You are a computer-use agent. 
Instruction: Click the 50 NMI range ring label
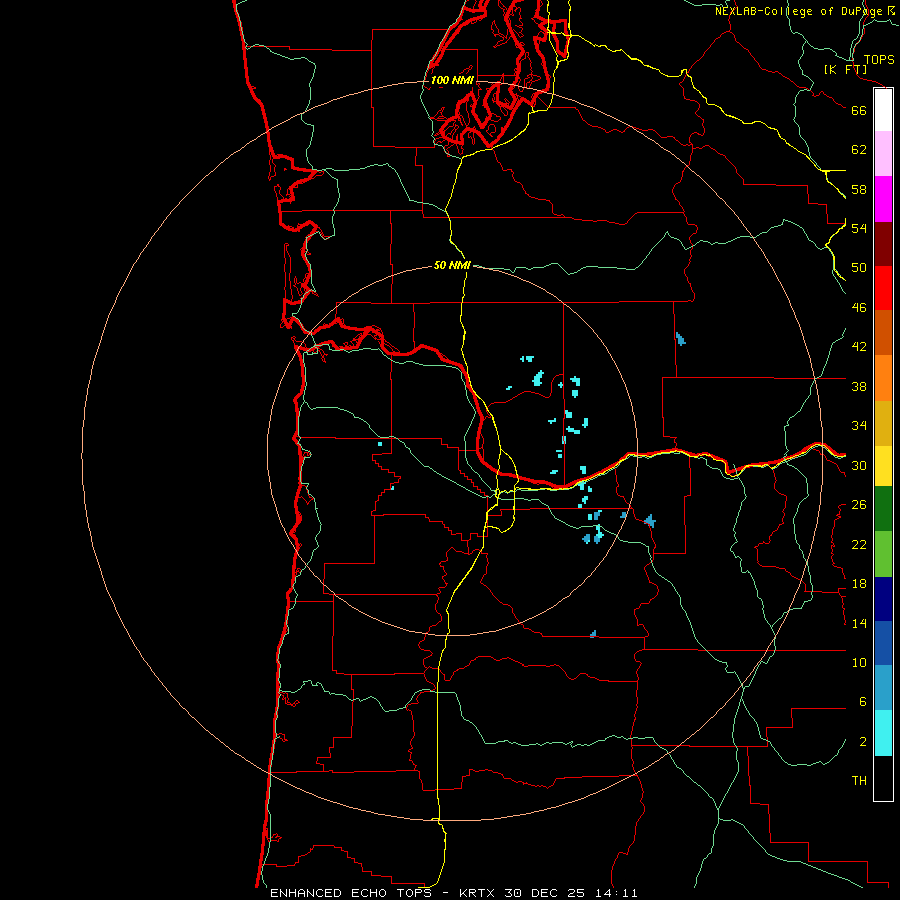click(x=452, y=265)
